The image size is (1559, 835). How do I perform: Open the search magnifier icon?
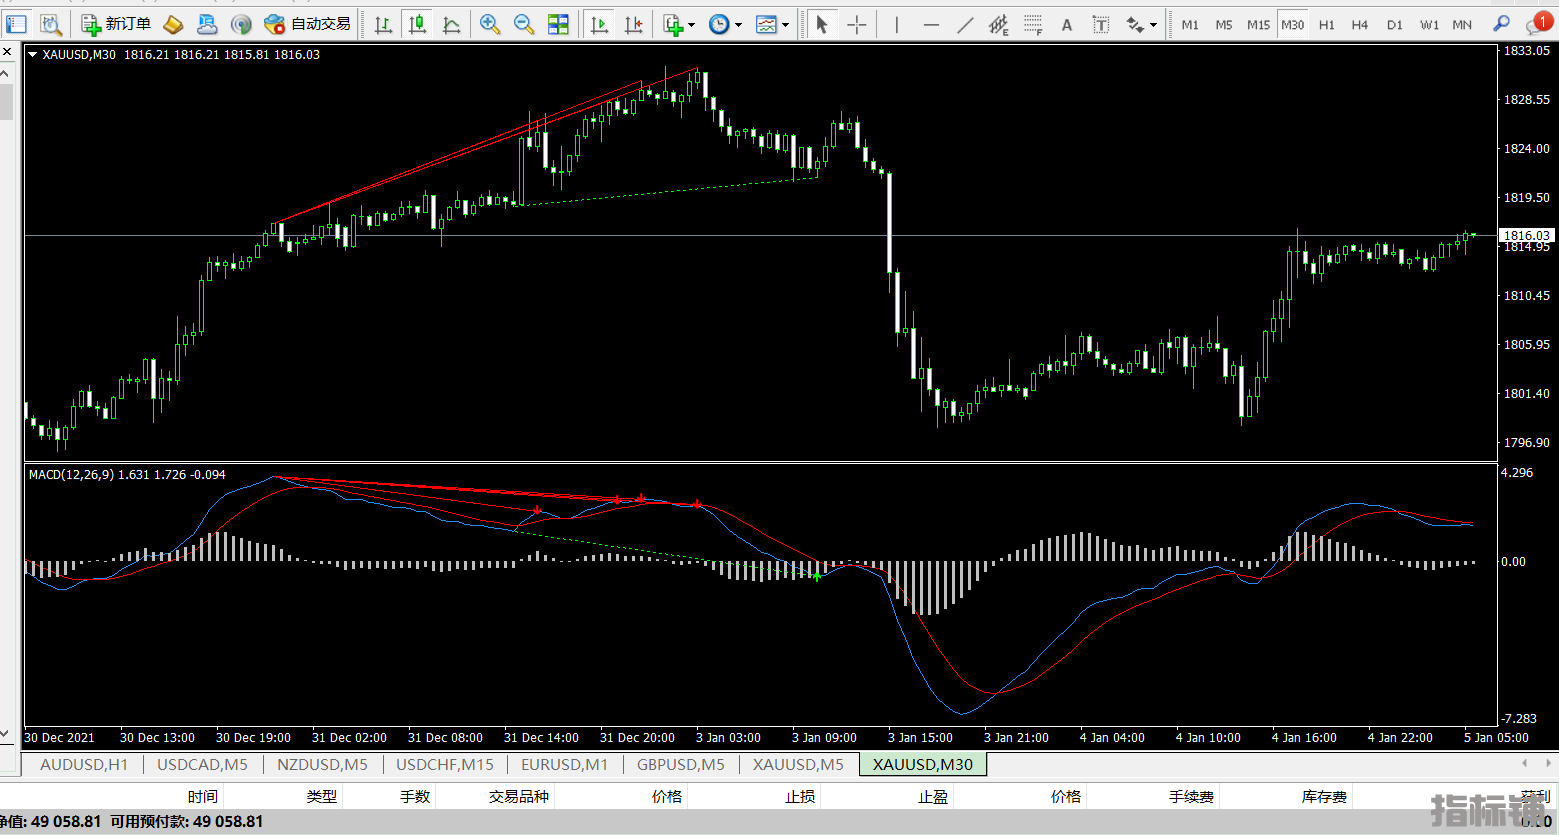coord(1502,24)
